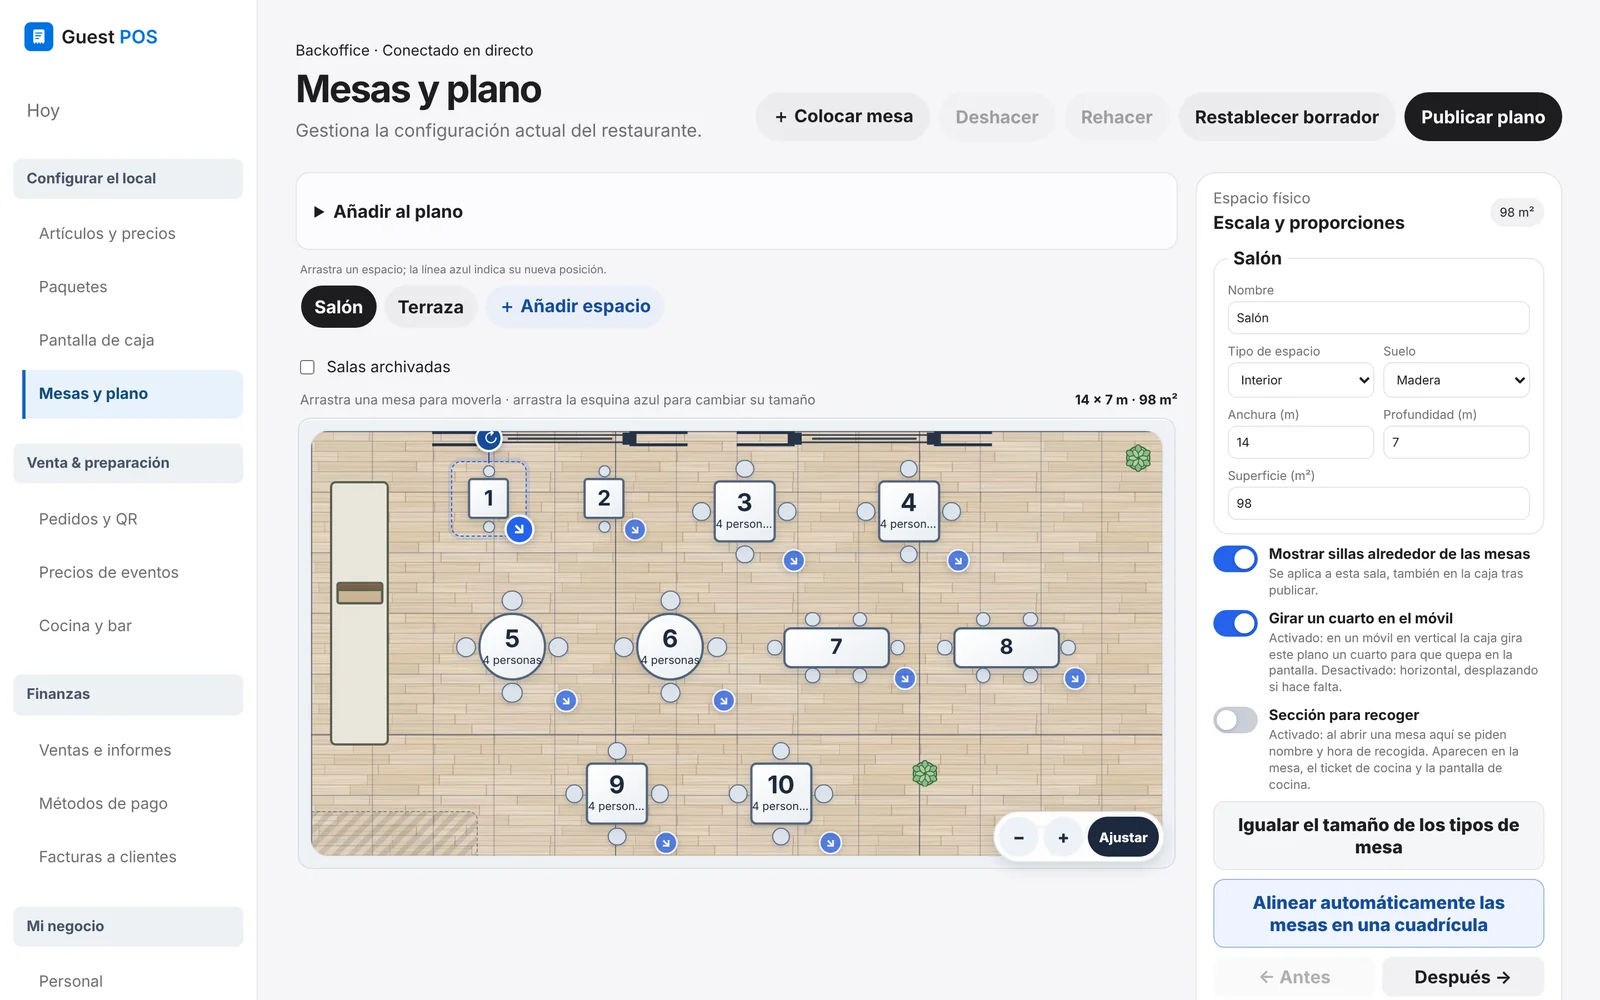The height and width of the screenshot is (1000, 1600).
Task: Click the rotate handle above table 1
Action: [489, 437]
